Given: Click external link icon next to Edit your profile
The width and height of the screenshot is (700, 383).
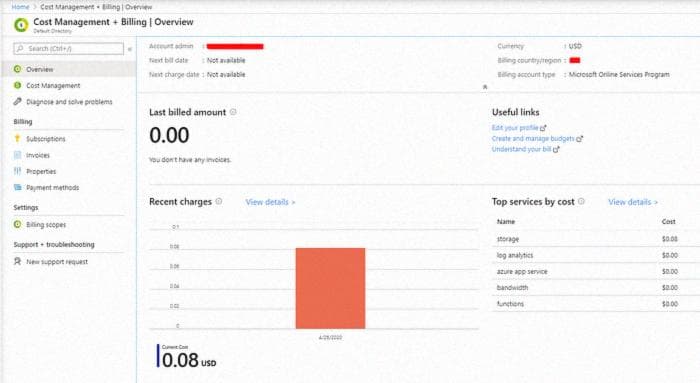Looking at the screenshot, I should (x=543, y=128).
